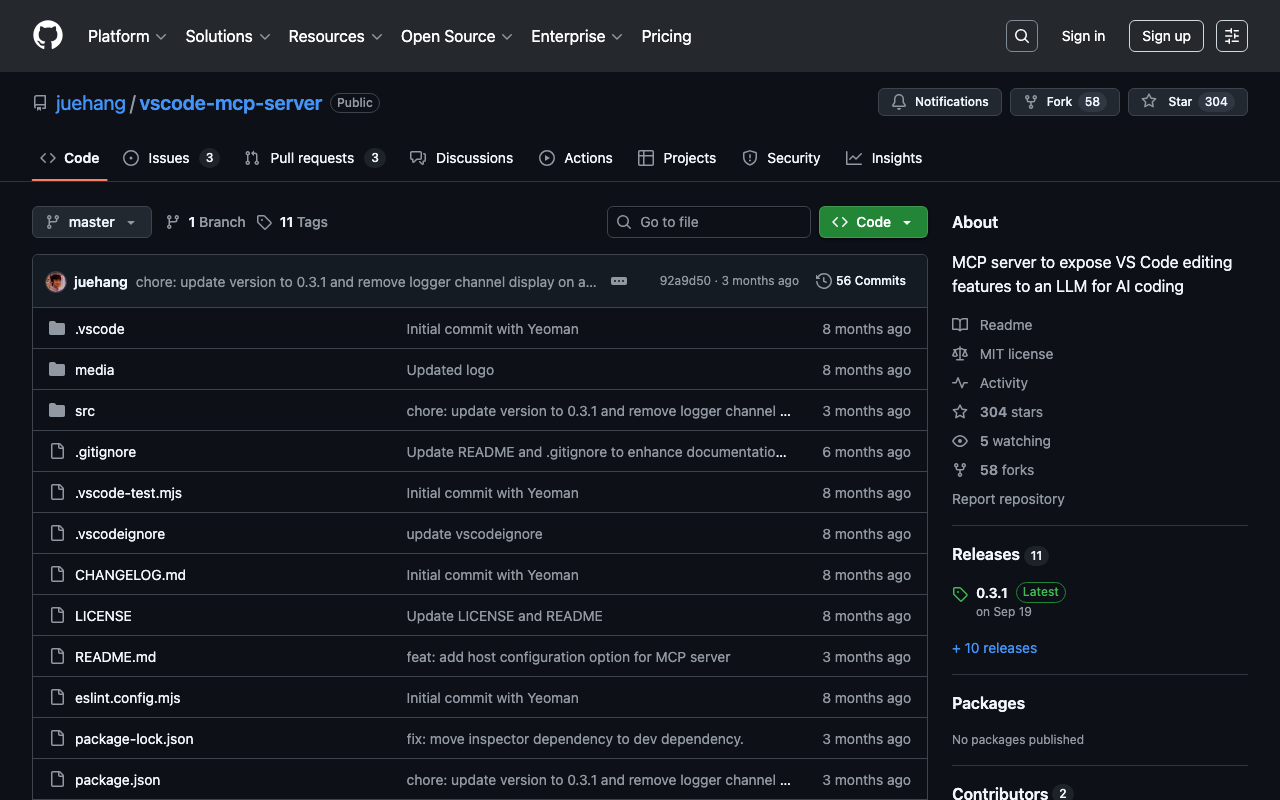
Task: Expand the Platform menu in header
Action: coord(127,36)
